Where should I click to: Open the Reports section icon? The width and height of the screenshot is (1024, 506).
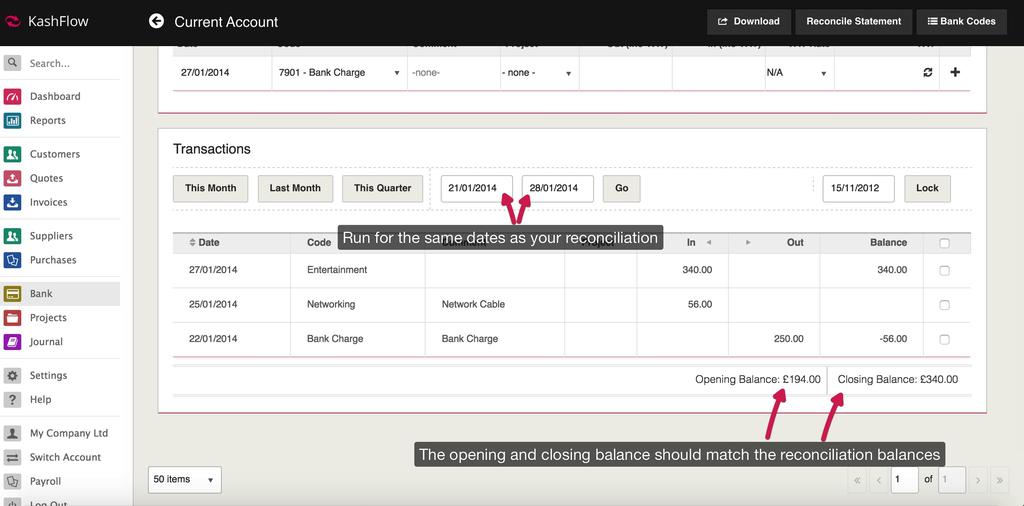tap(12, 121)
